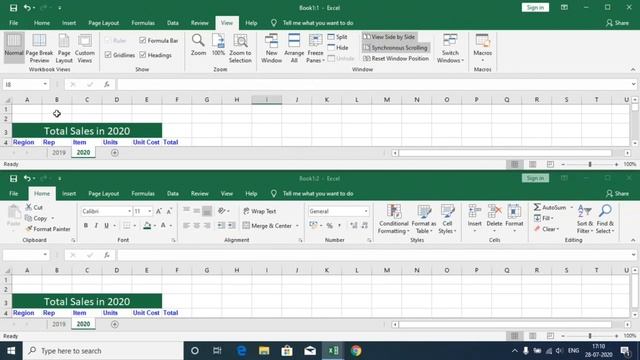Open Task View on taskbar
The width and height of the screenshot is (640, 360).
(x=217, y=351)
